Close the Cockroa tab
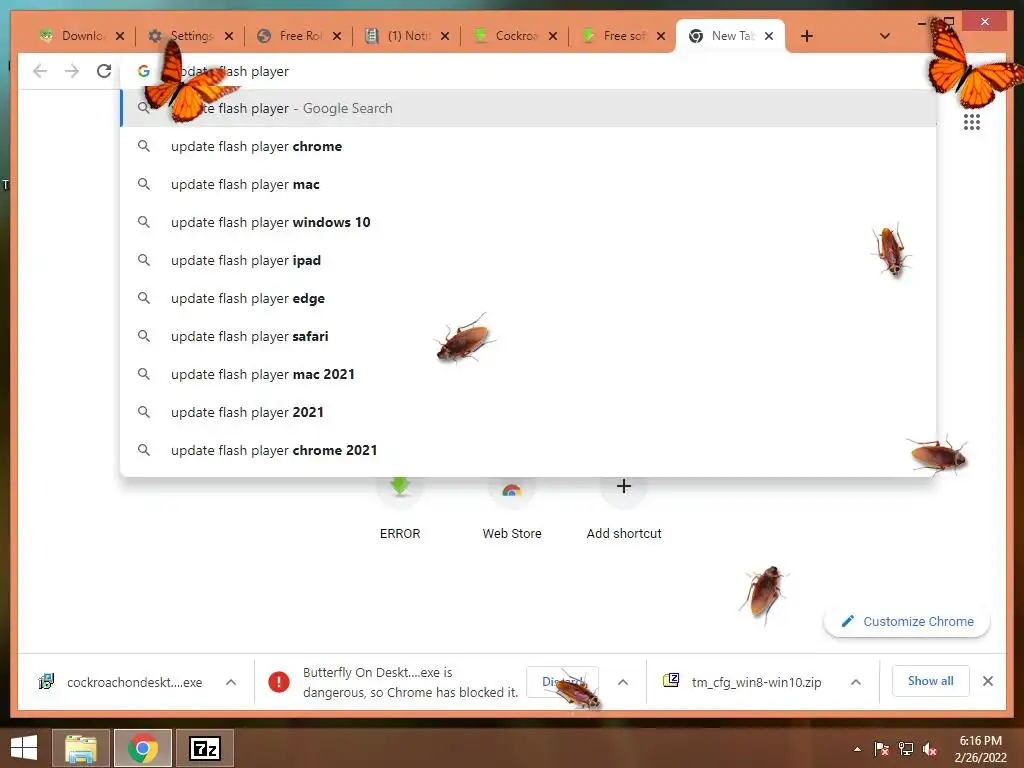1024x768 pixels. click(552, 36)
